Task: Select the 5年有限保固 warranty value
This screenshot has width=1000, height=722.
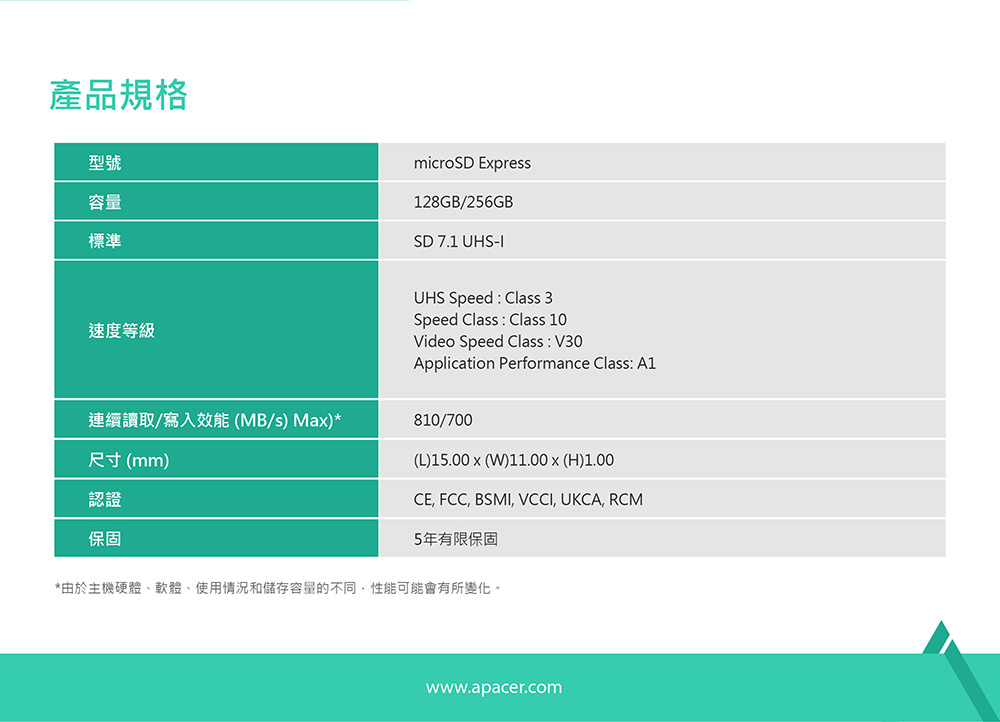Action: click(x=455, y=539)
